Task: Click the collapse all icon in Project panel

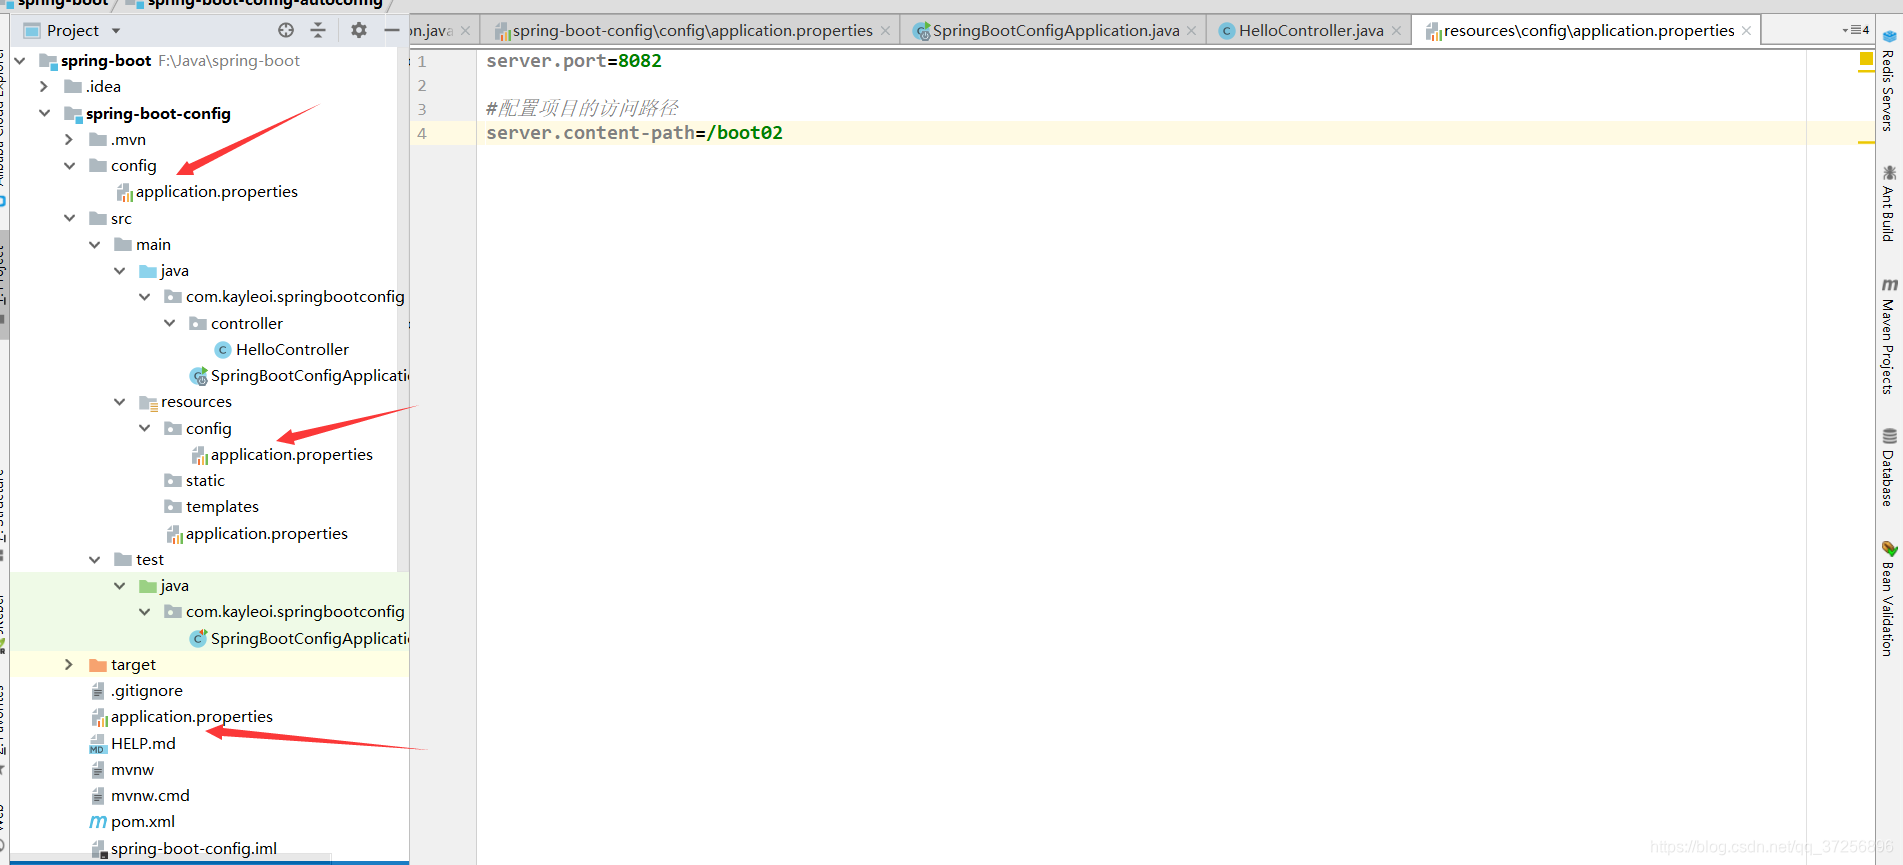Action: pos(318,30)
